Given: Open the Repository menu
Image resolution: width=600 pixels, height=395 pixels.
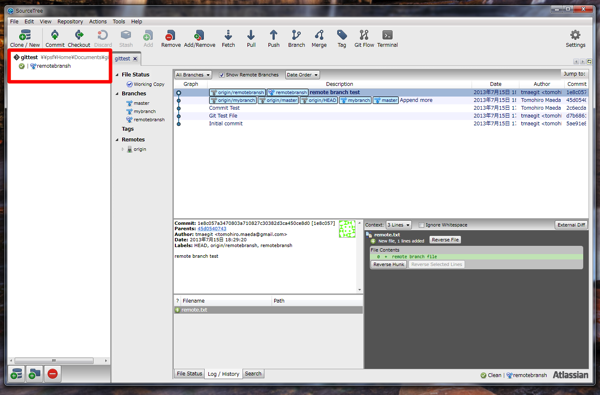Looking at the screenshot, I should point(70,21).
